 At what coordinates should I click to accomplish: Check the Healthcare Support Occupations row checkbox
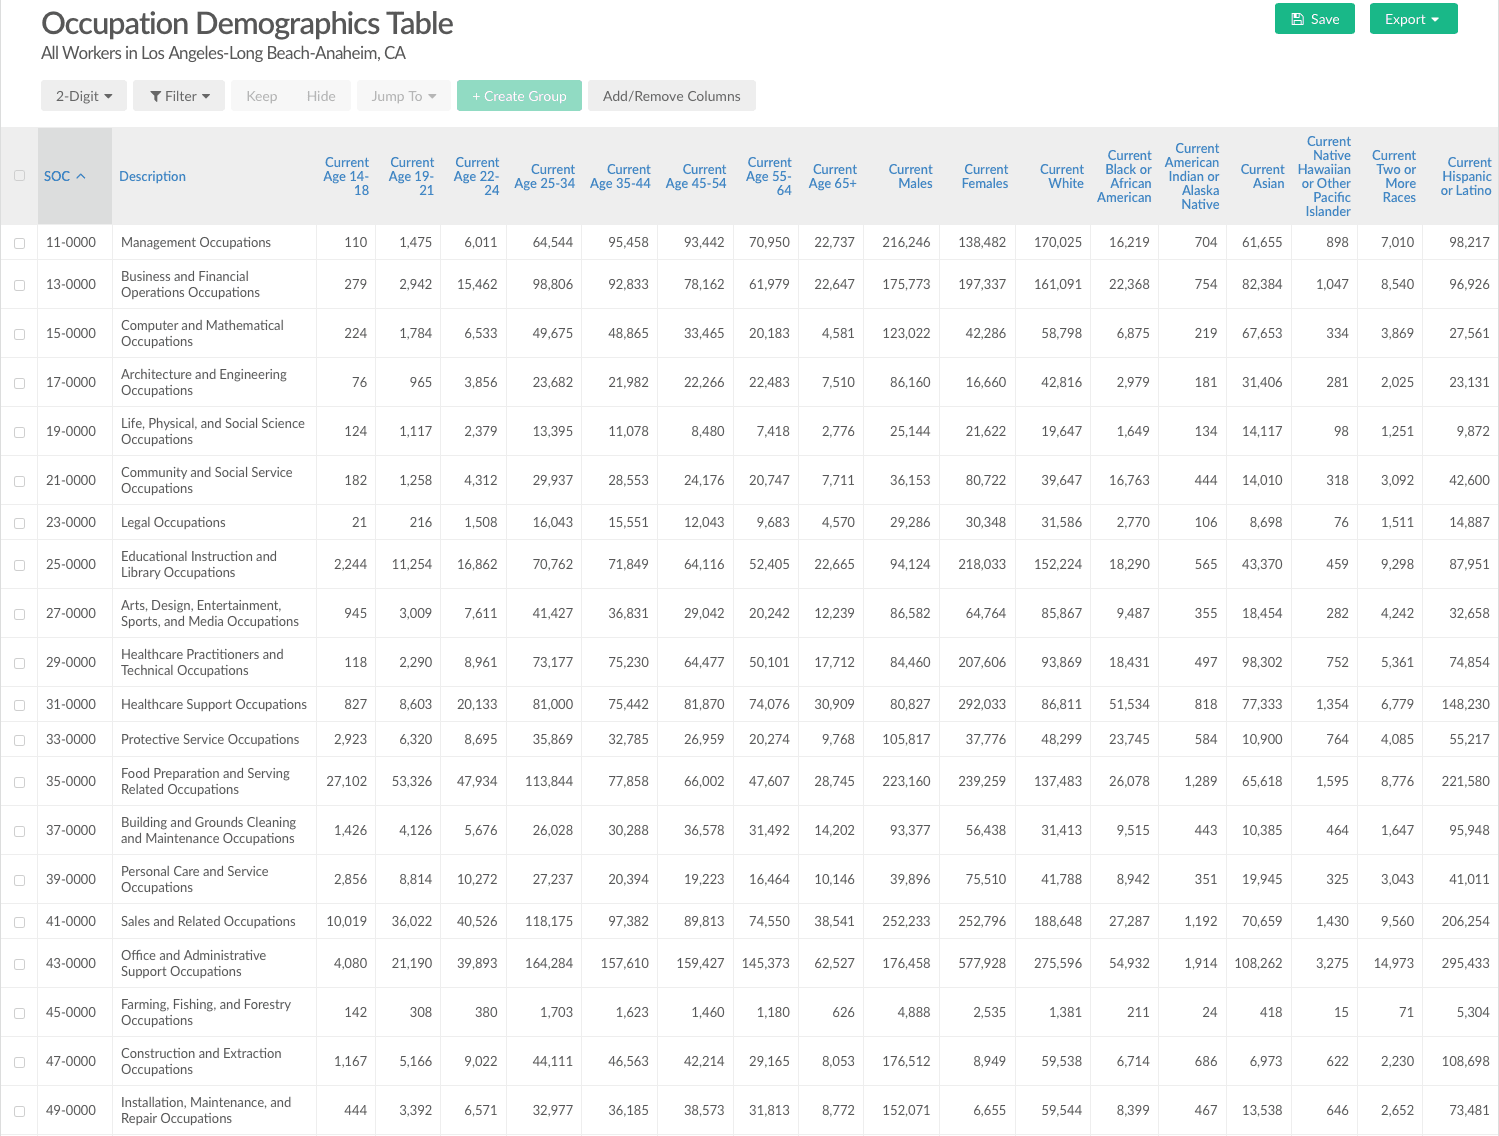click(x=19, y=705)
